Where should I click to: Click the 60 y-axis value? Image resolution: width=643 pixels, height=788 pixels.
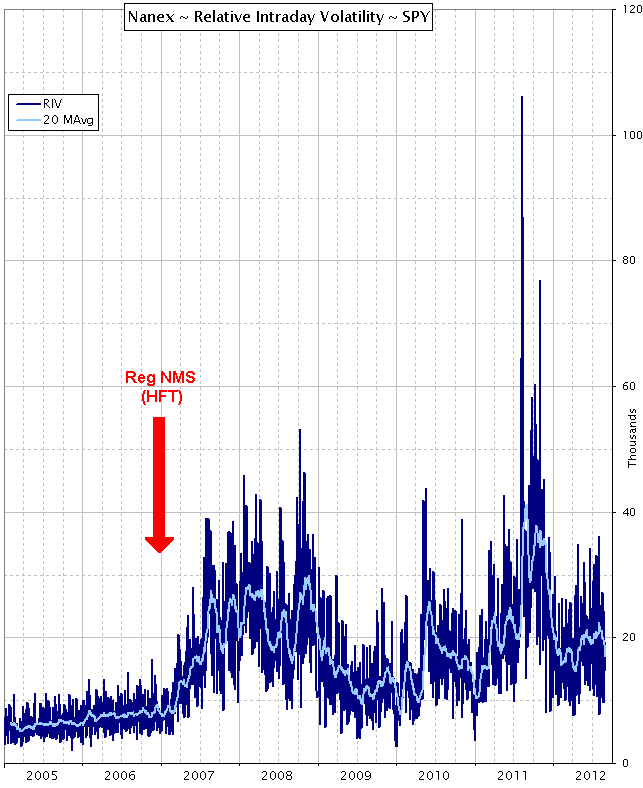628,386
